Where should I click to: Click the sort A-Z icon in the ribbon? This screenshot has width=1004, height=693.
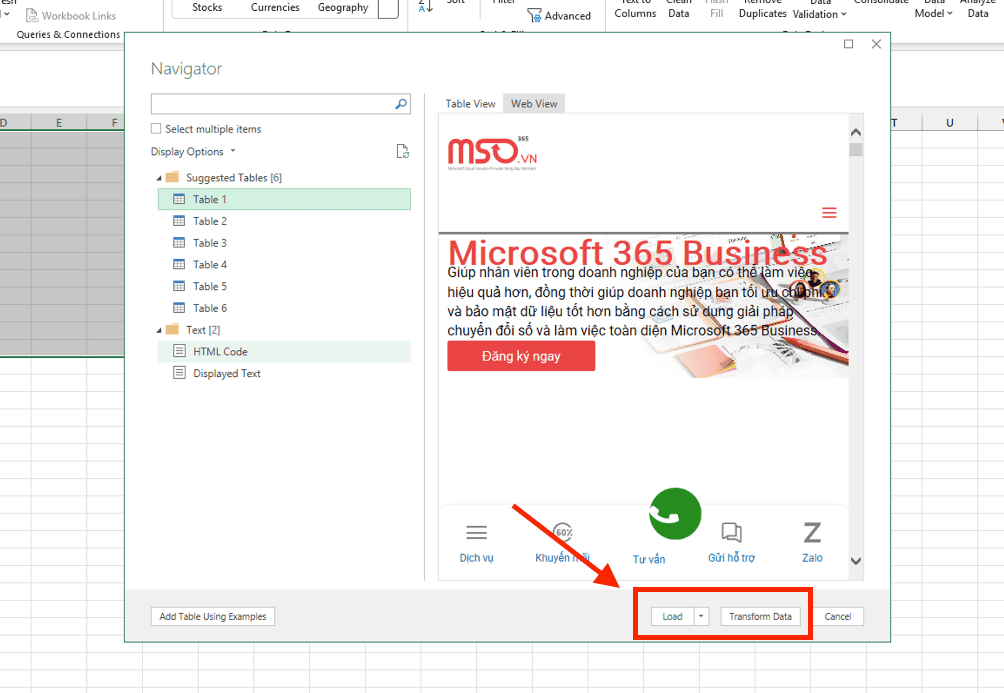[x=426, y=6]
